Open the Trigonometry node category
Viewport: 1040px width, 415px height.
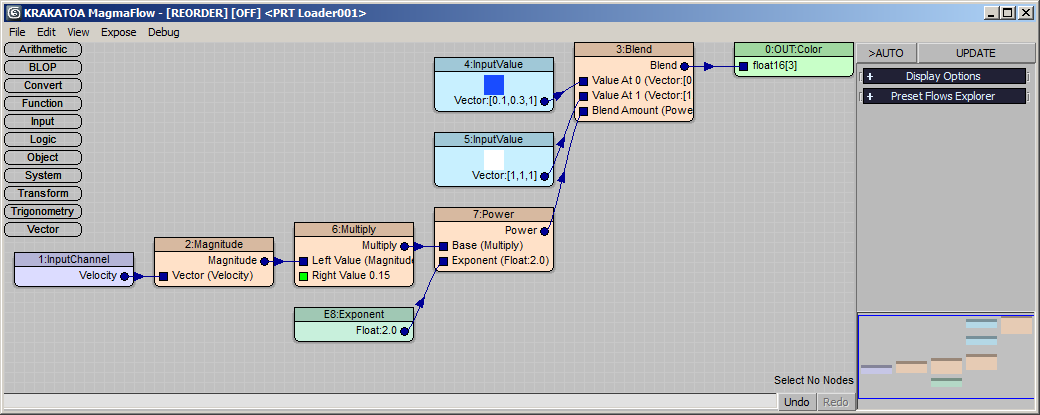[43, 211]
